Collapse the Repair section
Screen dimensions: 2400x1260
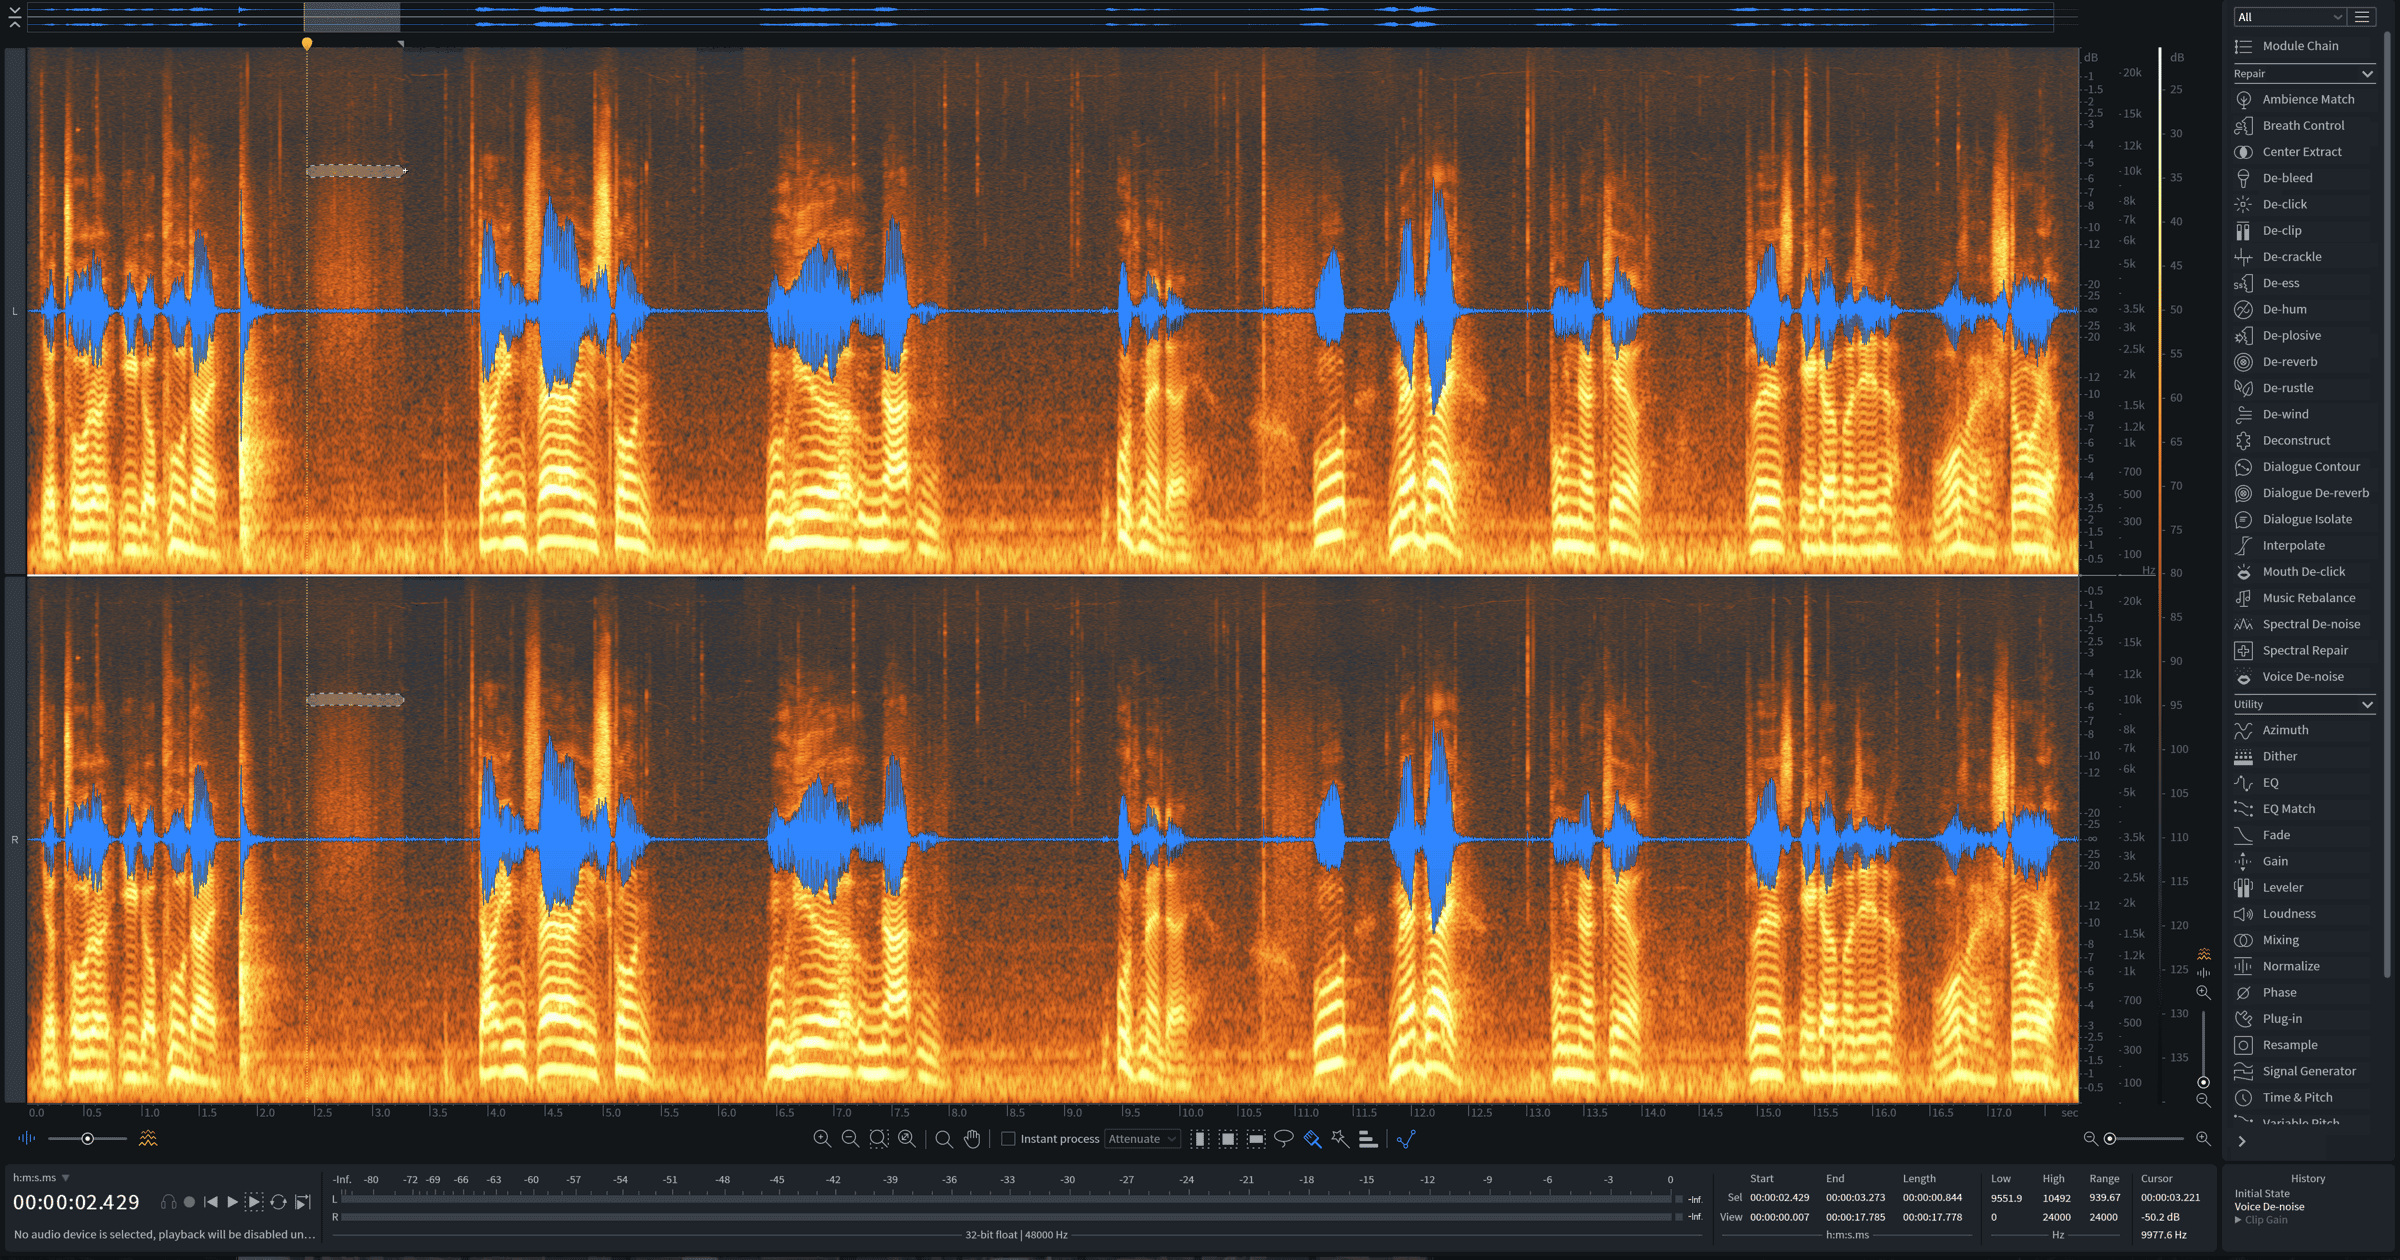[2366, 74]
